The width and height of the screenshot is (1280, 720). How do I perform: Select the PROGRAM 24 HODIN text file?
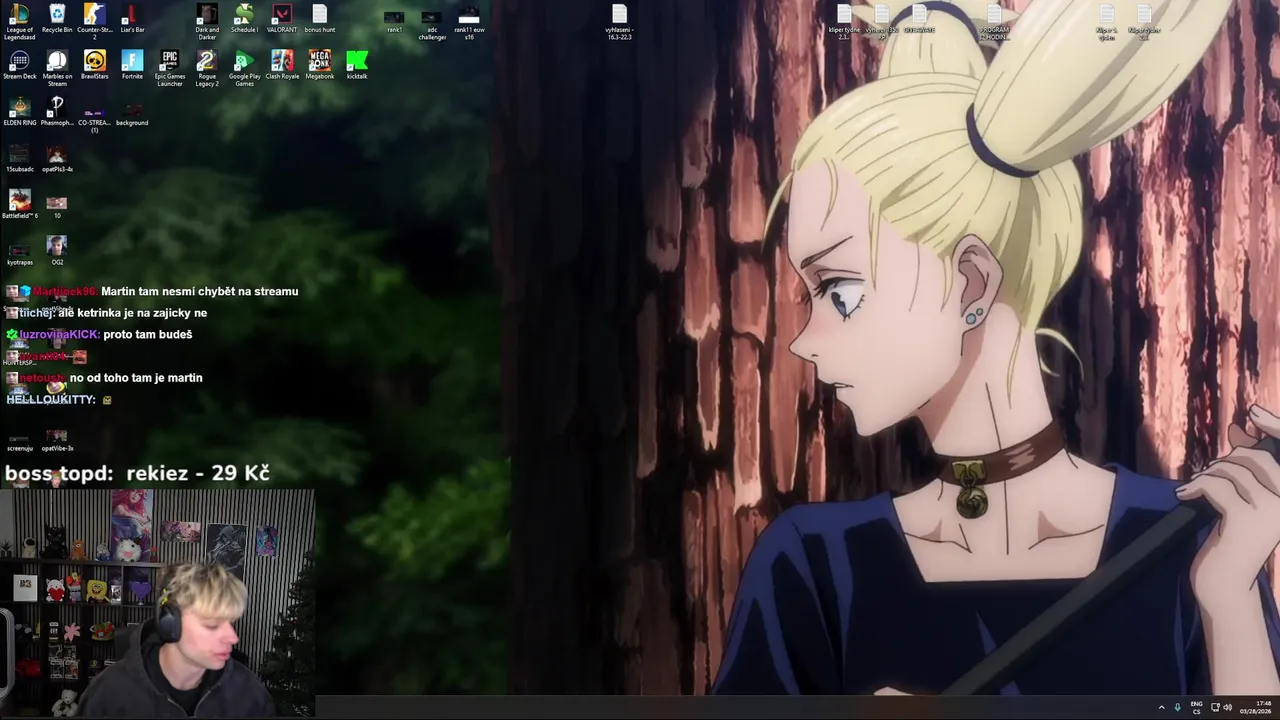point(994,22)
